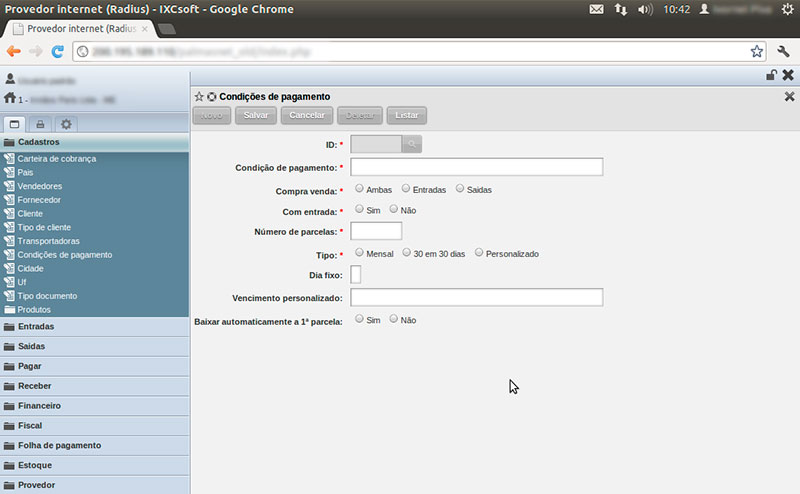Open Uf menu item
Screen dimensions: 800x494
[x=21, y=283]
